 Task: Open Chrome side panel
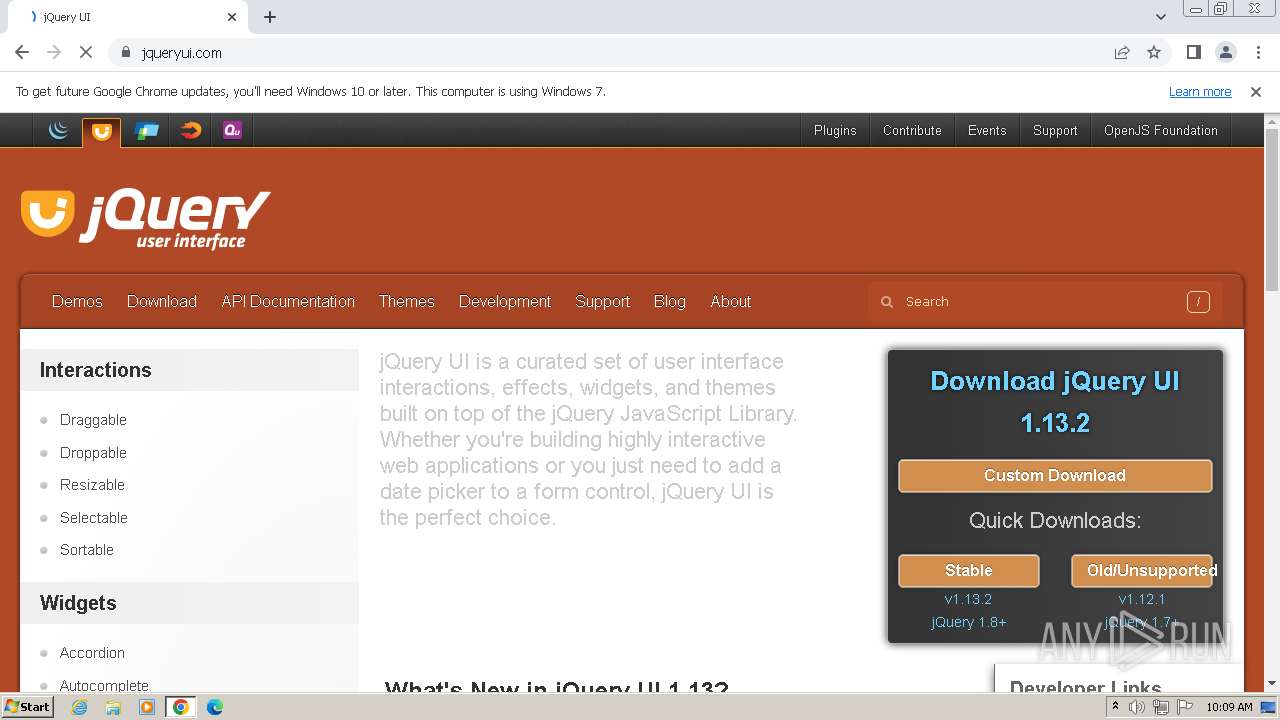click(1193, 52)
